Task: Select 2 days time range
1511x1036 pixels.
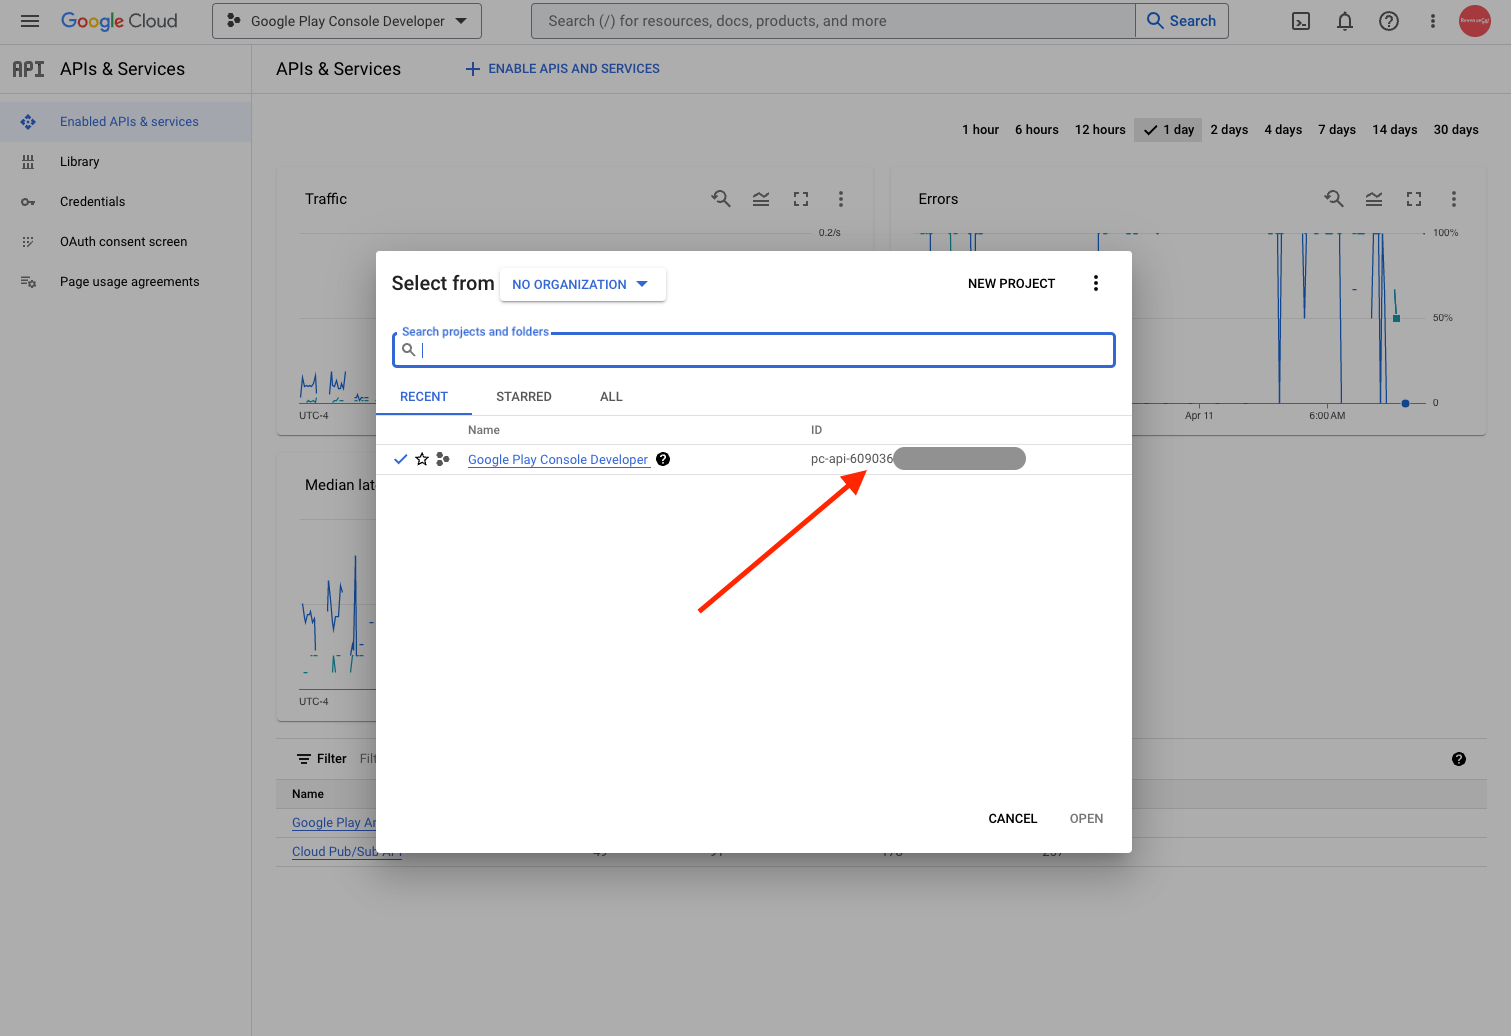Action: tap(1229, 130)
